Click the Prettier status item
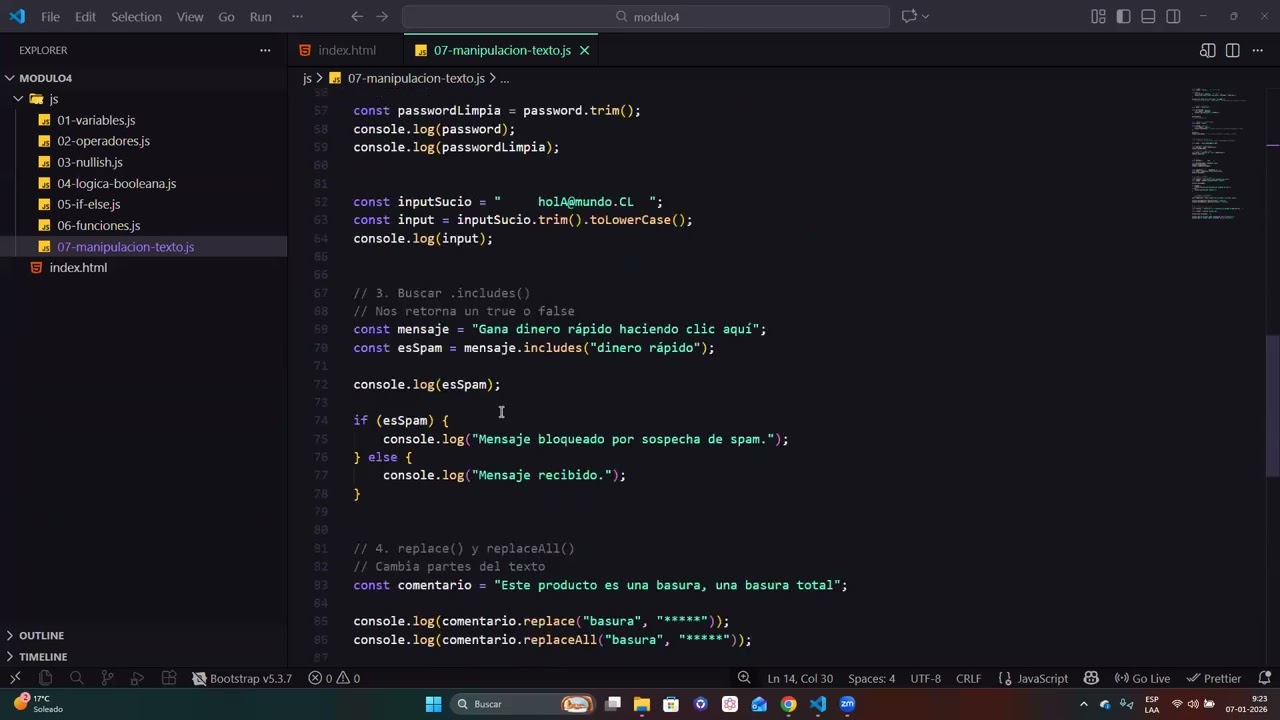This screenshot has width=1280, height=720. coord(1214,678)
